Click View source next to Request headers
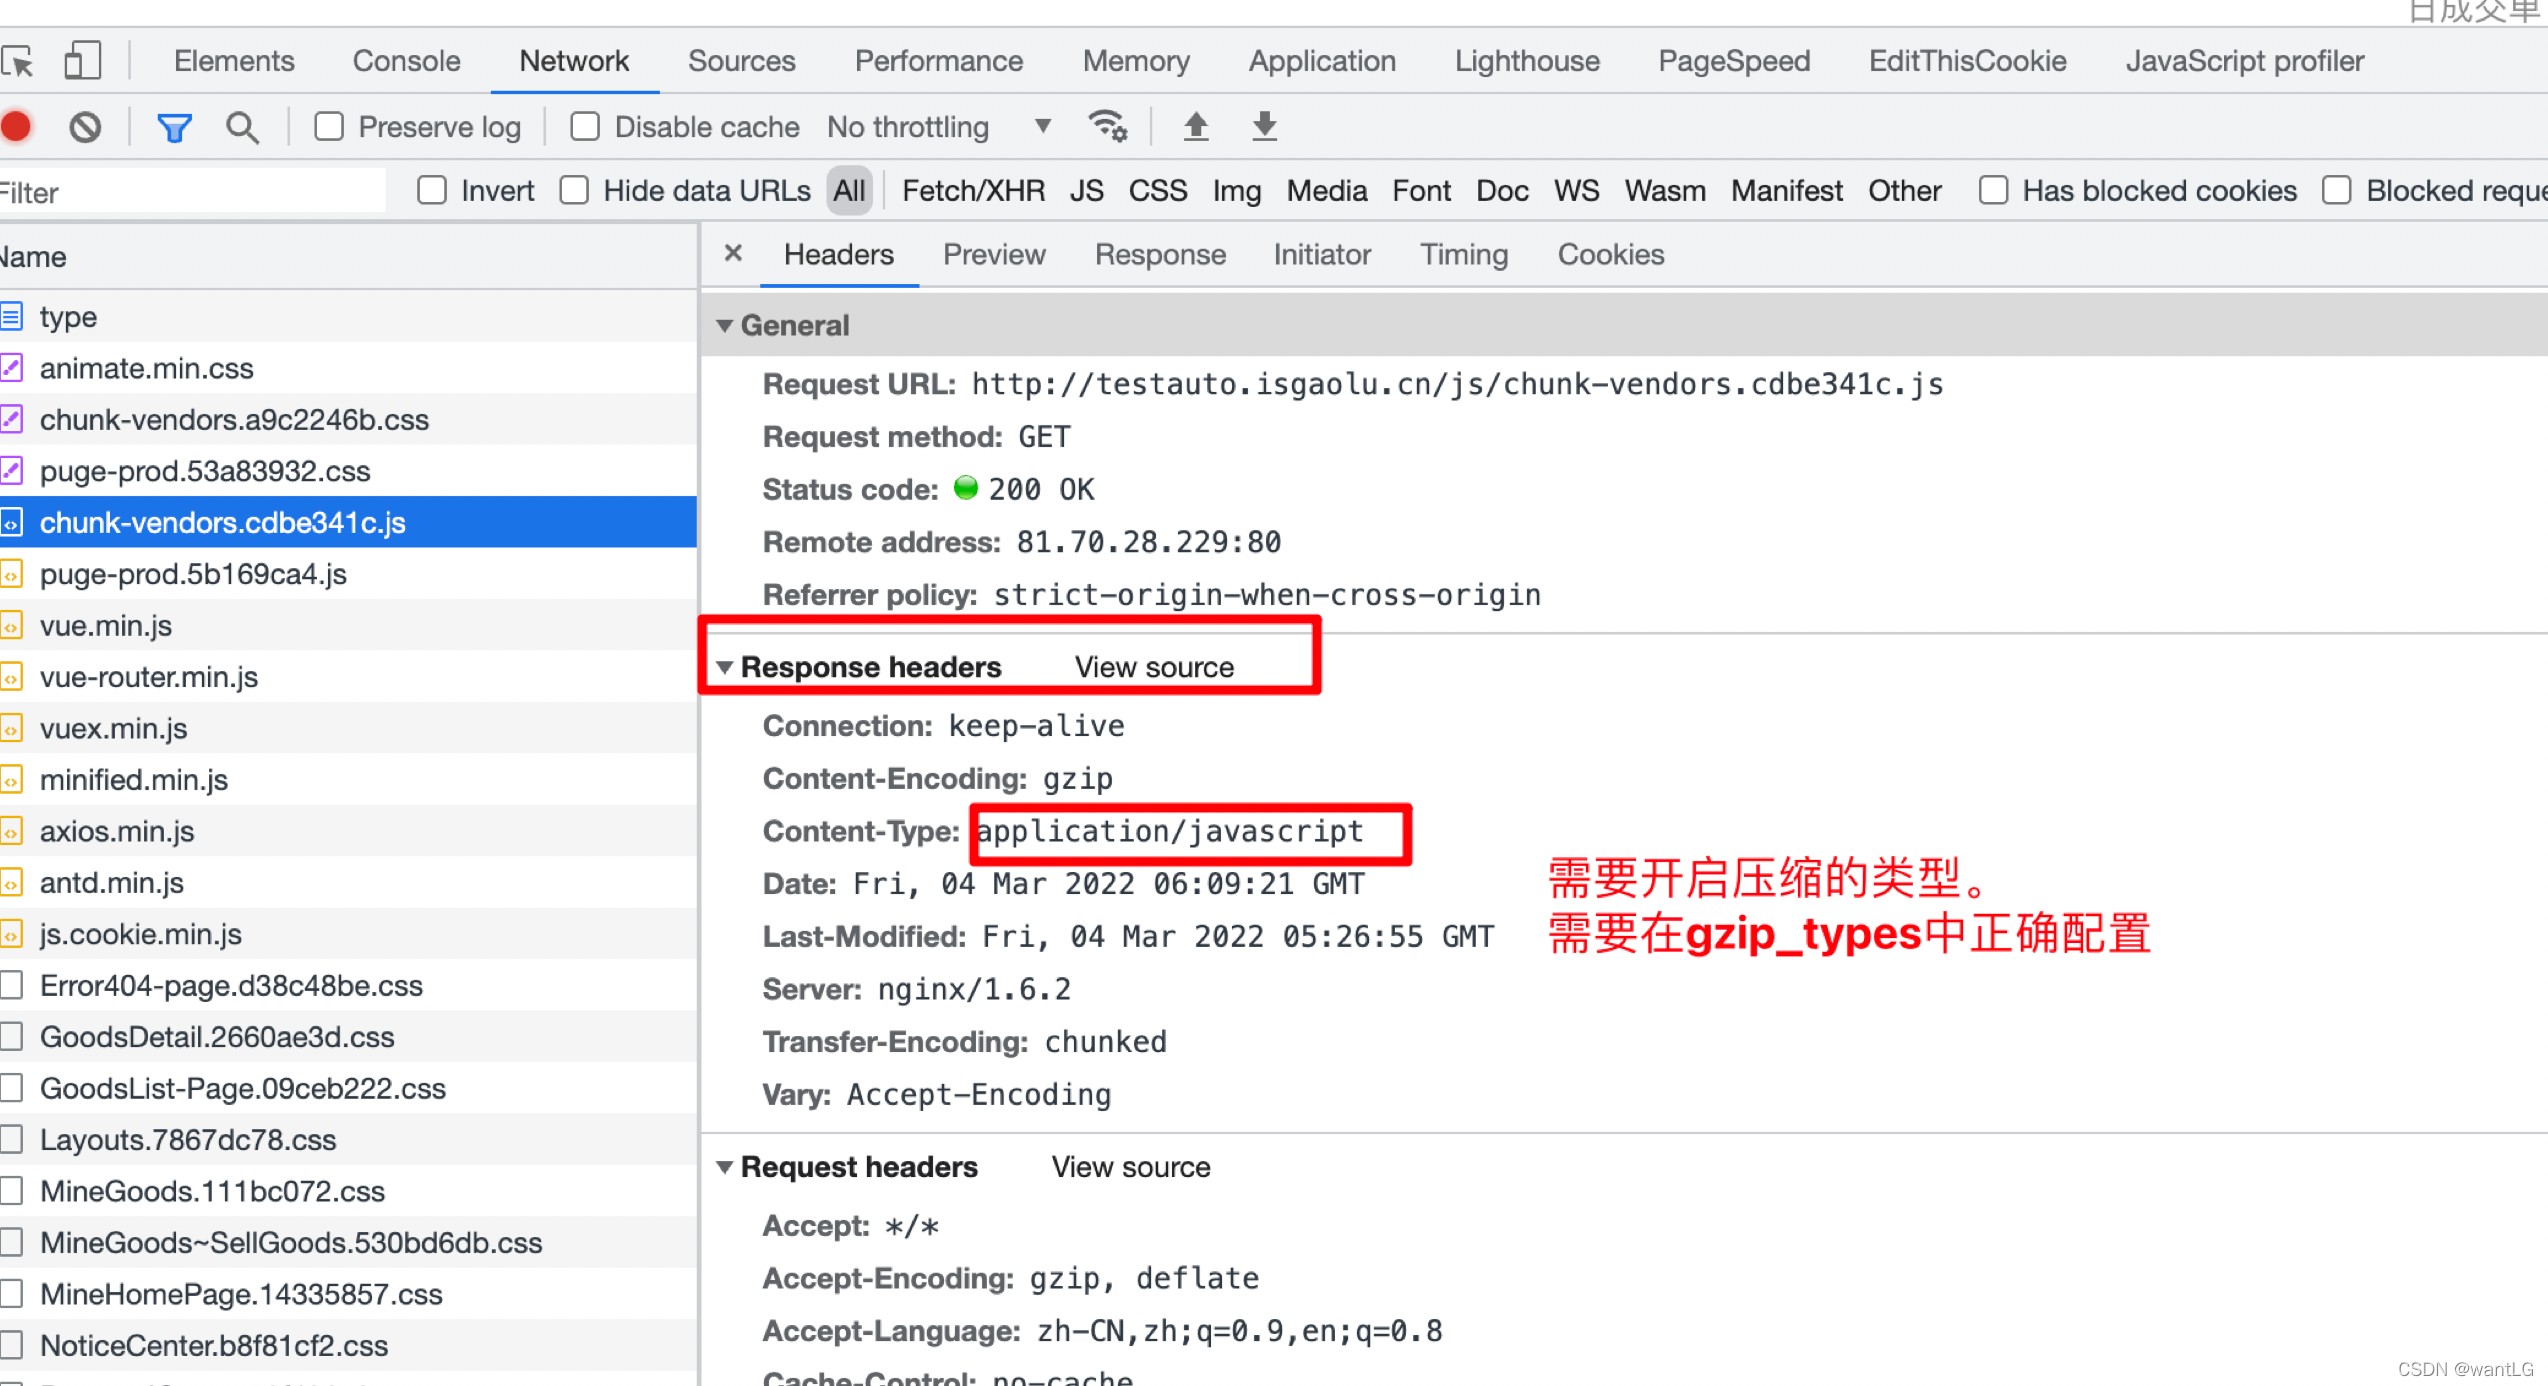This screenshot has width=2548, height=1386. click(x=1131, y=1167)
